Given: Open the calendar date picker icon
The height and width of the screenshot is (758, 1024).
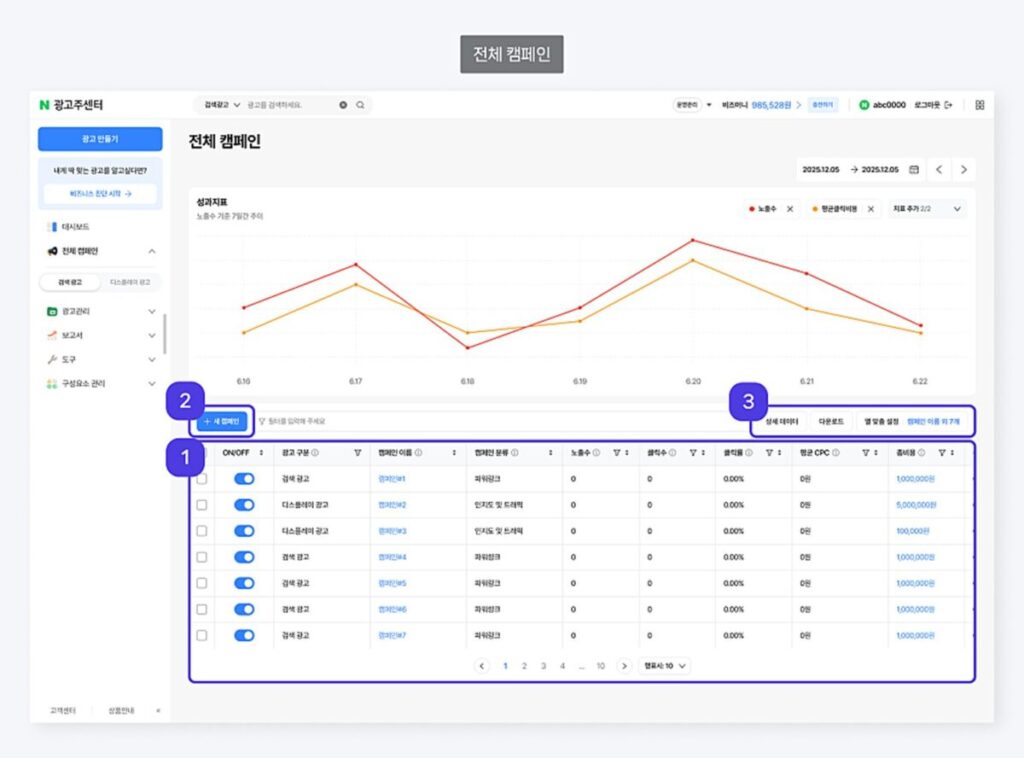Looking at the screenshot, I should pyautogui.click(x=913, y=169).
